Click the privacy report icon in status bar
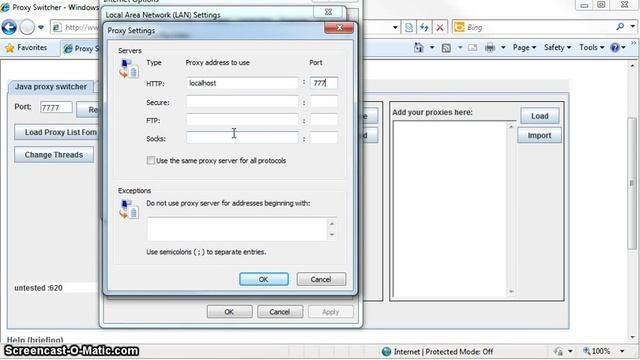Screen dimensions: 640x360 [558, 351]
